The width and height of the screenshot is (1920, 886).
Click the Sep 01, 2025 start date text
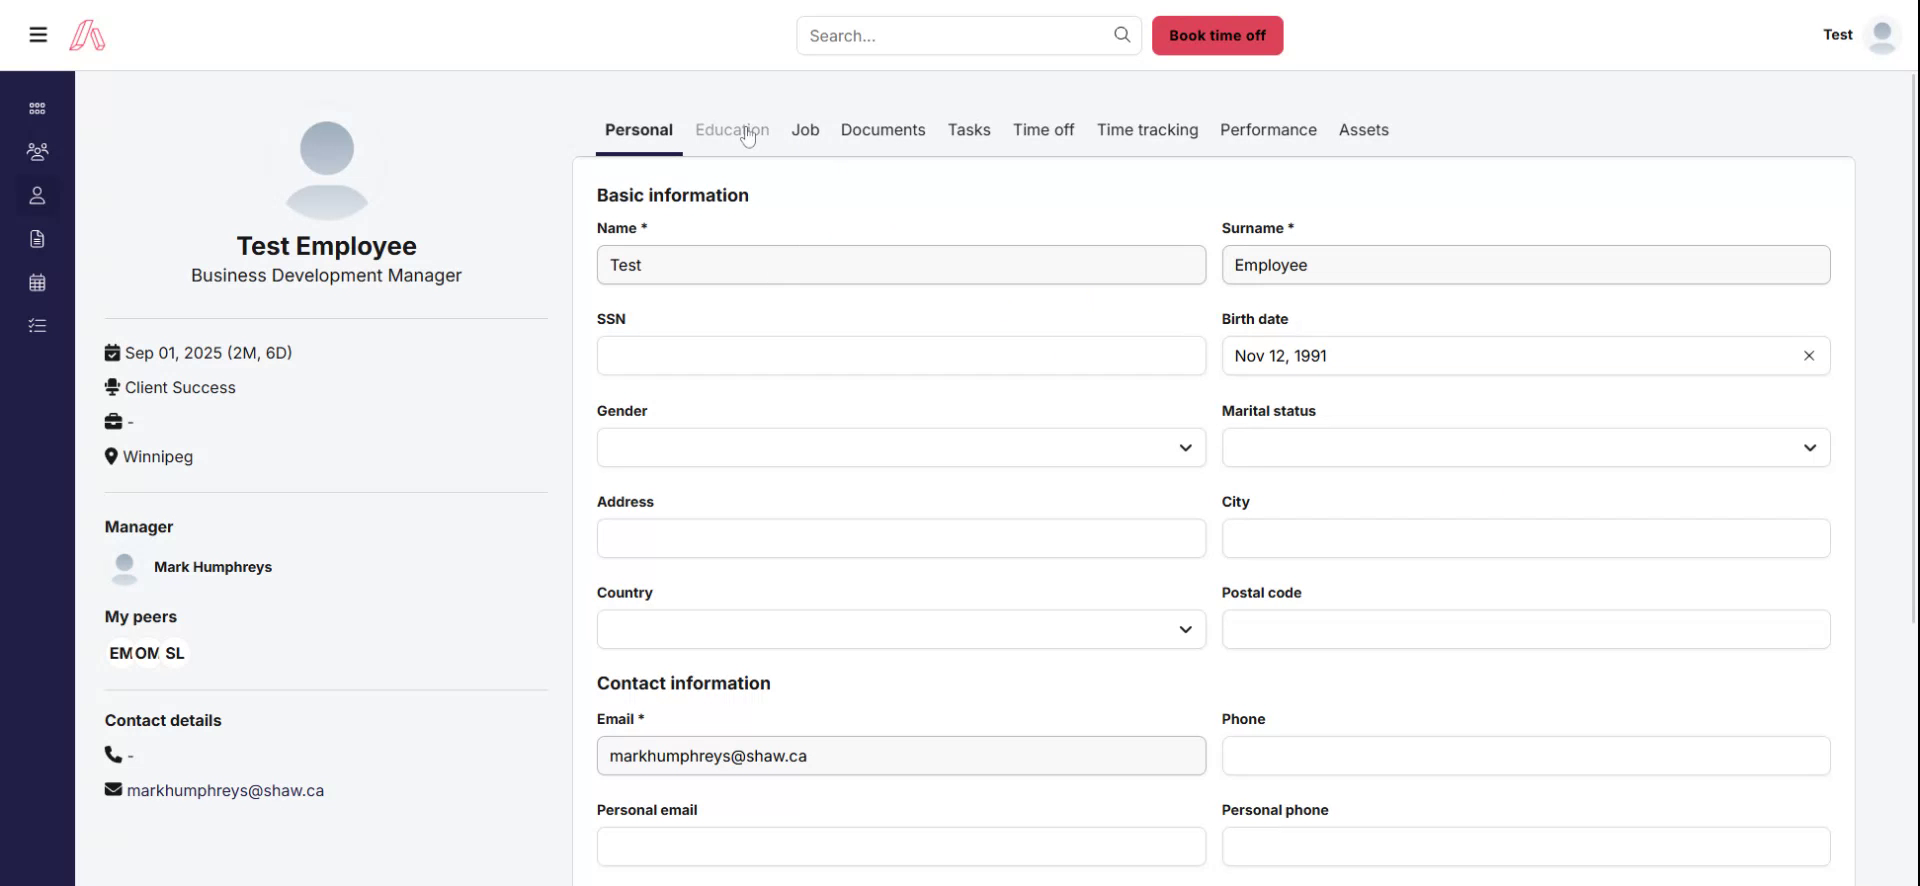pyautogui.click(x=209, y=353)
